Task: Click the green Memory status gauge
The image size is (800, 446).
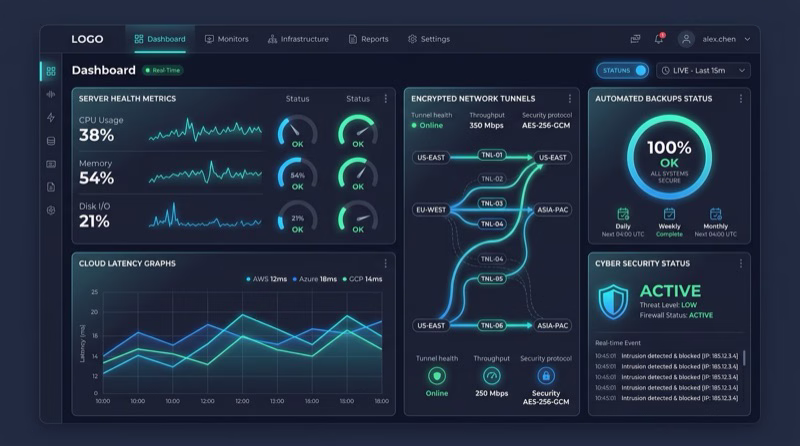Action: coord(358,175)
